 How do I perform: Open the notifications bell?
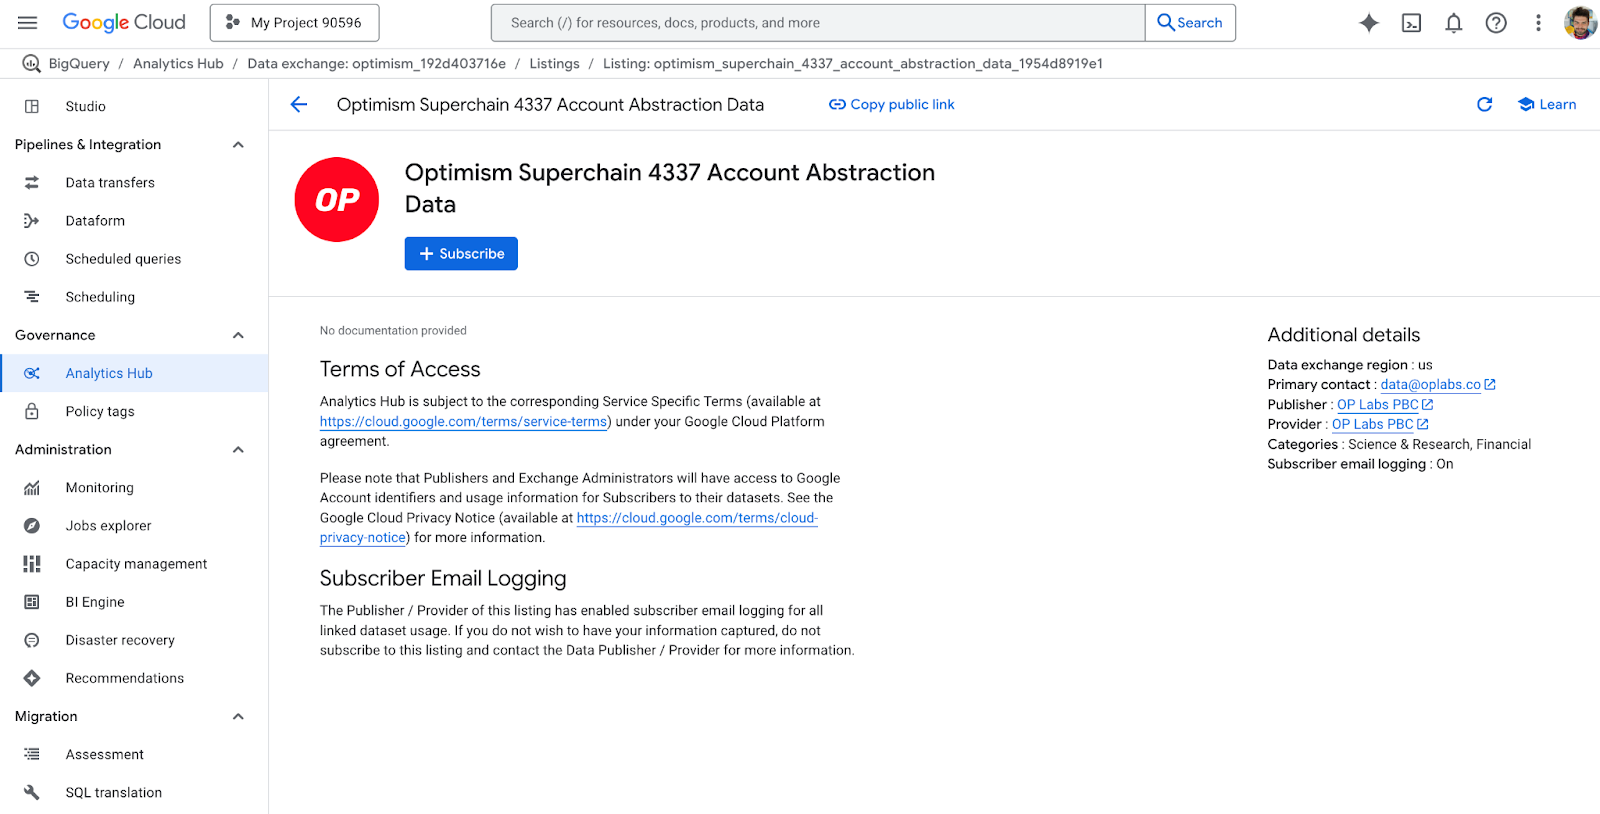pos(1454,23)
